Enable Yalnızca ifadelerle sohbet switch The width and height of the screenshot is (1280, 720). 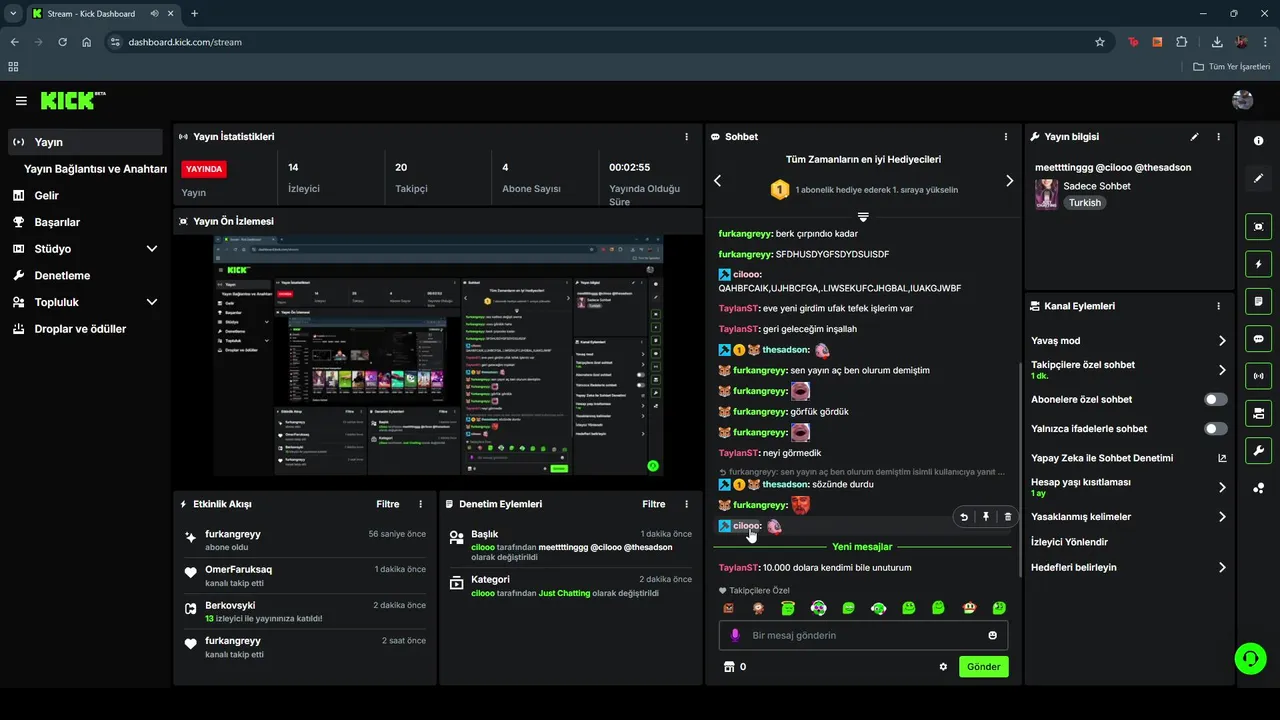point(1216,429)
